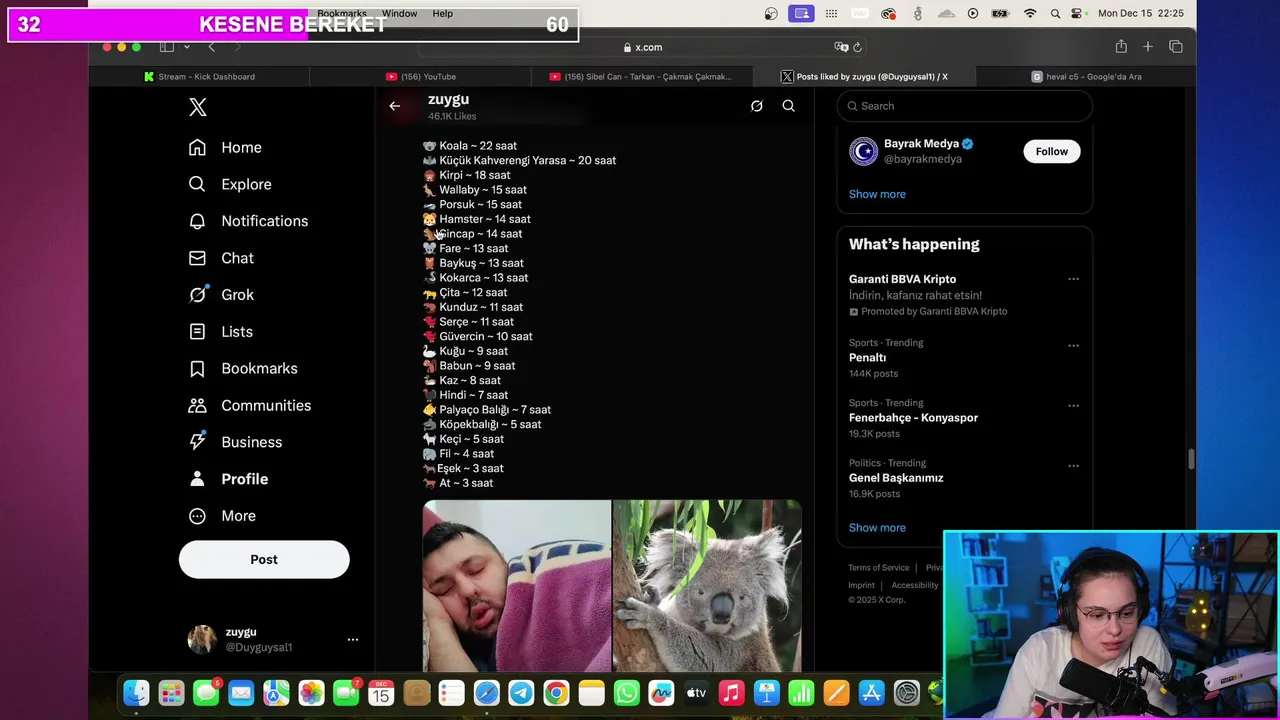Open Spotlight search in menu bar
The image size is (1280, 720).
1056,14
